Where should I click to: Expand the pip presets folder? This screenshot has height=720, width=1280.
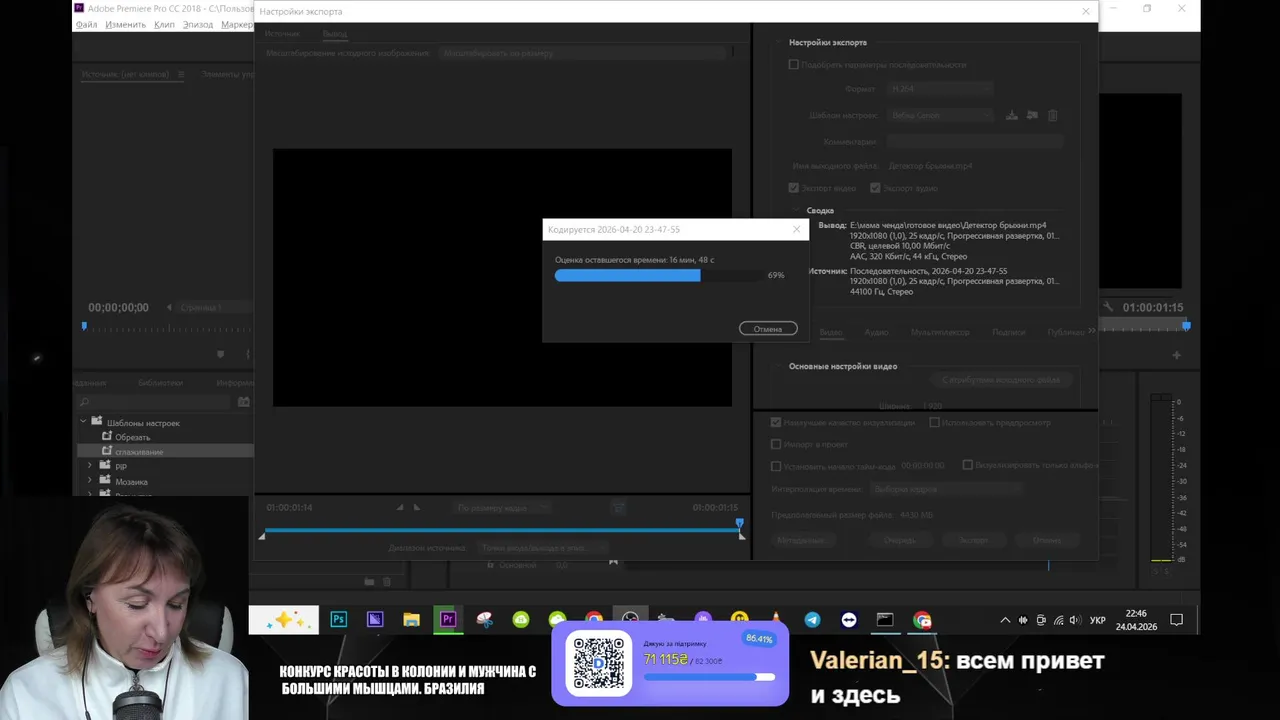(90, 466)
